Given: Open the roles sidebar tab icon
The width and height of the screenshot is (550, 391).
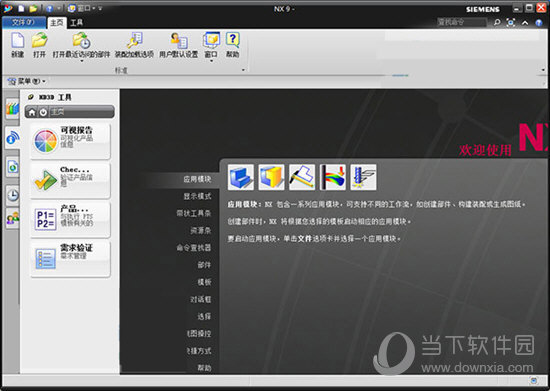Looking at the screenshot, I should [13, 218].
